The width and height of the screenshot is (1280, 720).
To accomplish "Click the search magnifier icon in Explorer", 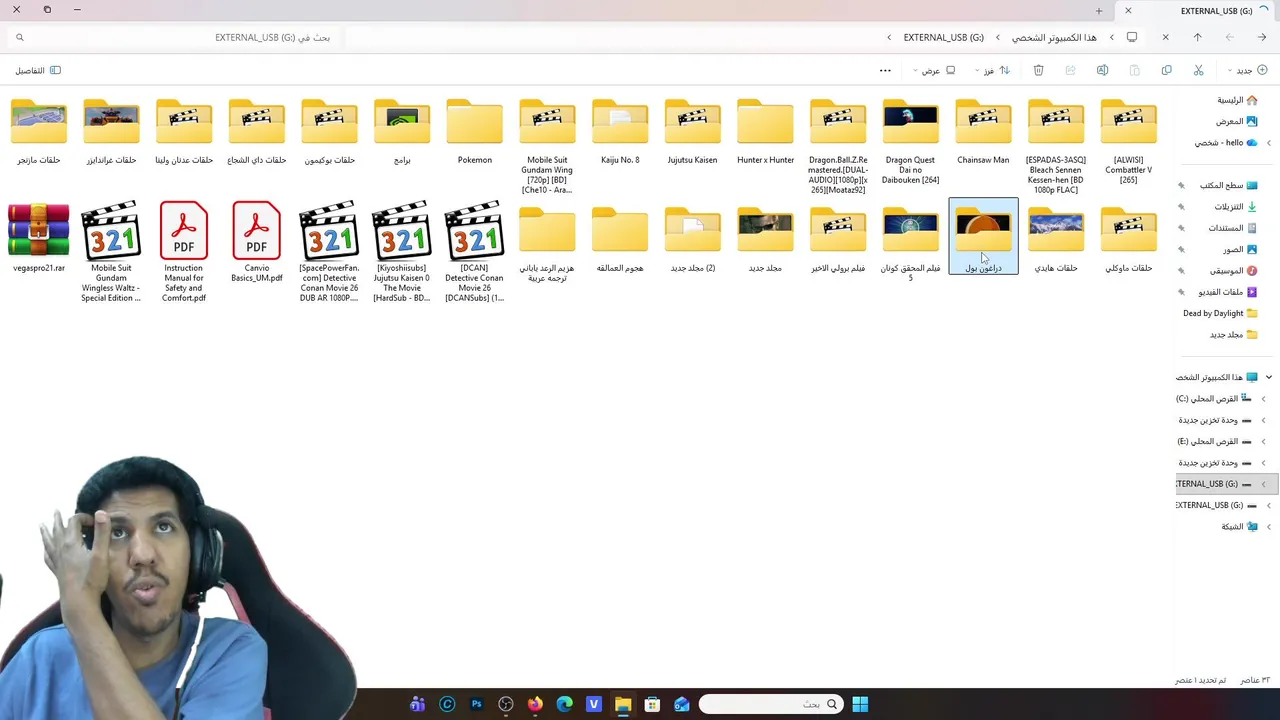I will (19, 37).
